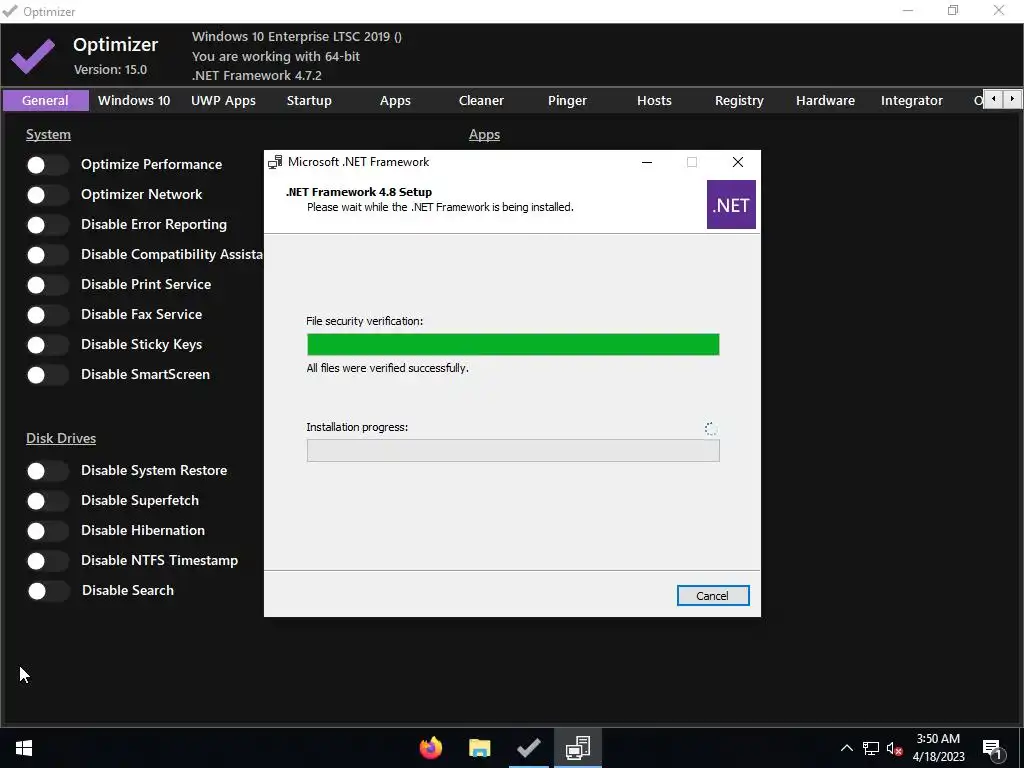Minimize the Optimizer window
The width and height of the screenshot is (1024, 768).
pos(908,10)
